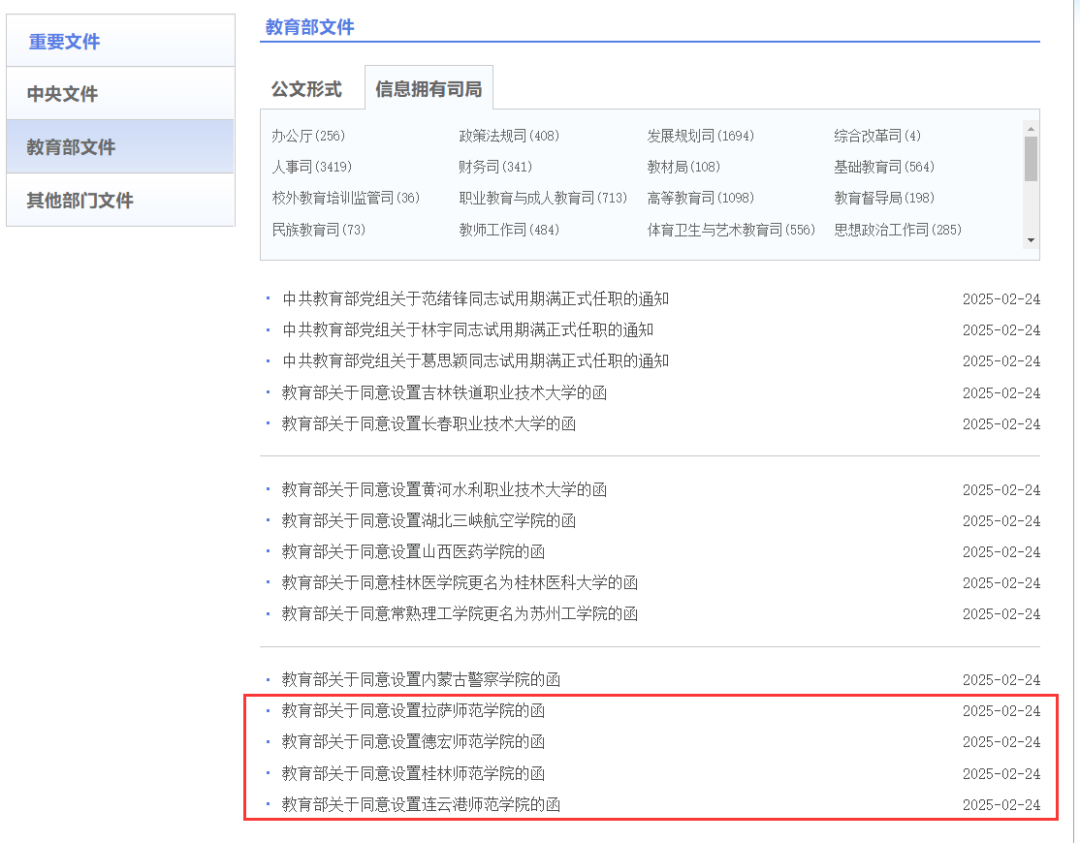Open 吉林铁道职业技术大学 approval letter
Viewport: 1080px width, 843px height.
pyautogui.click(x=444, y=393)
